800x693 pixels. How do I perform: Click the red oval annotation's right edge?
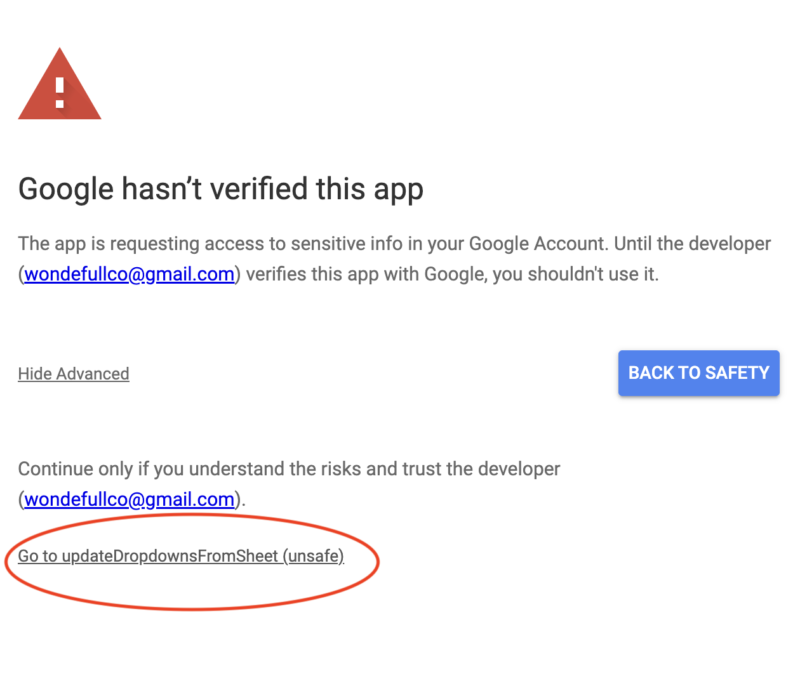click(x=378, y=561)
